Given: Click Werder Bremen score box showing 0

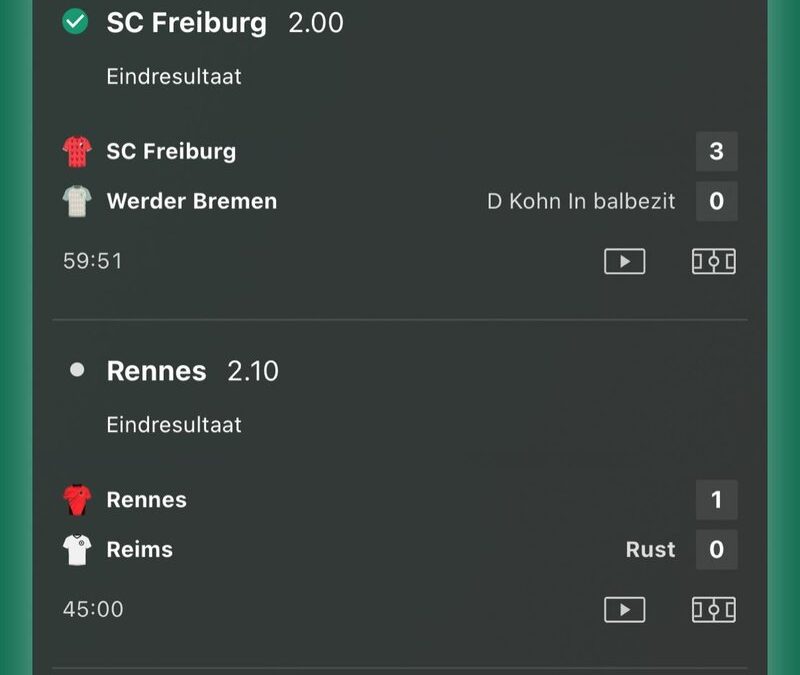Looking at the screenshot, I should click(716, 201).
